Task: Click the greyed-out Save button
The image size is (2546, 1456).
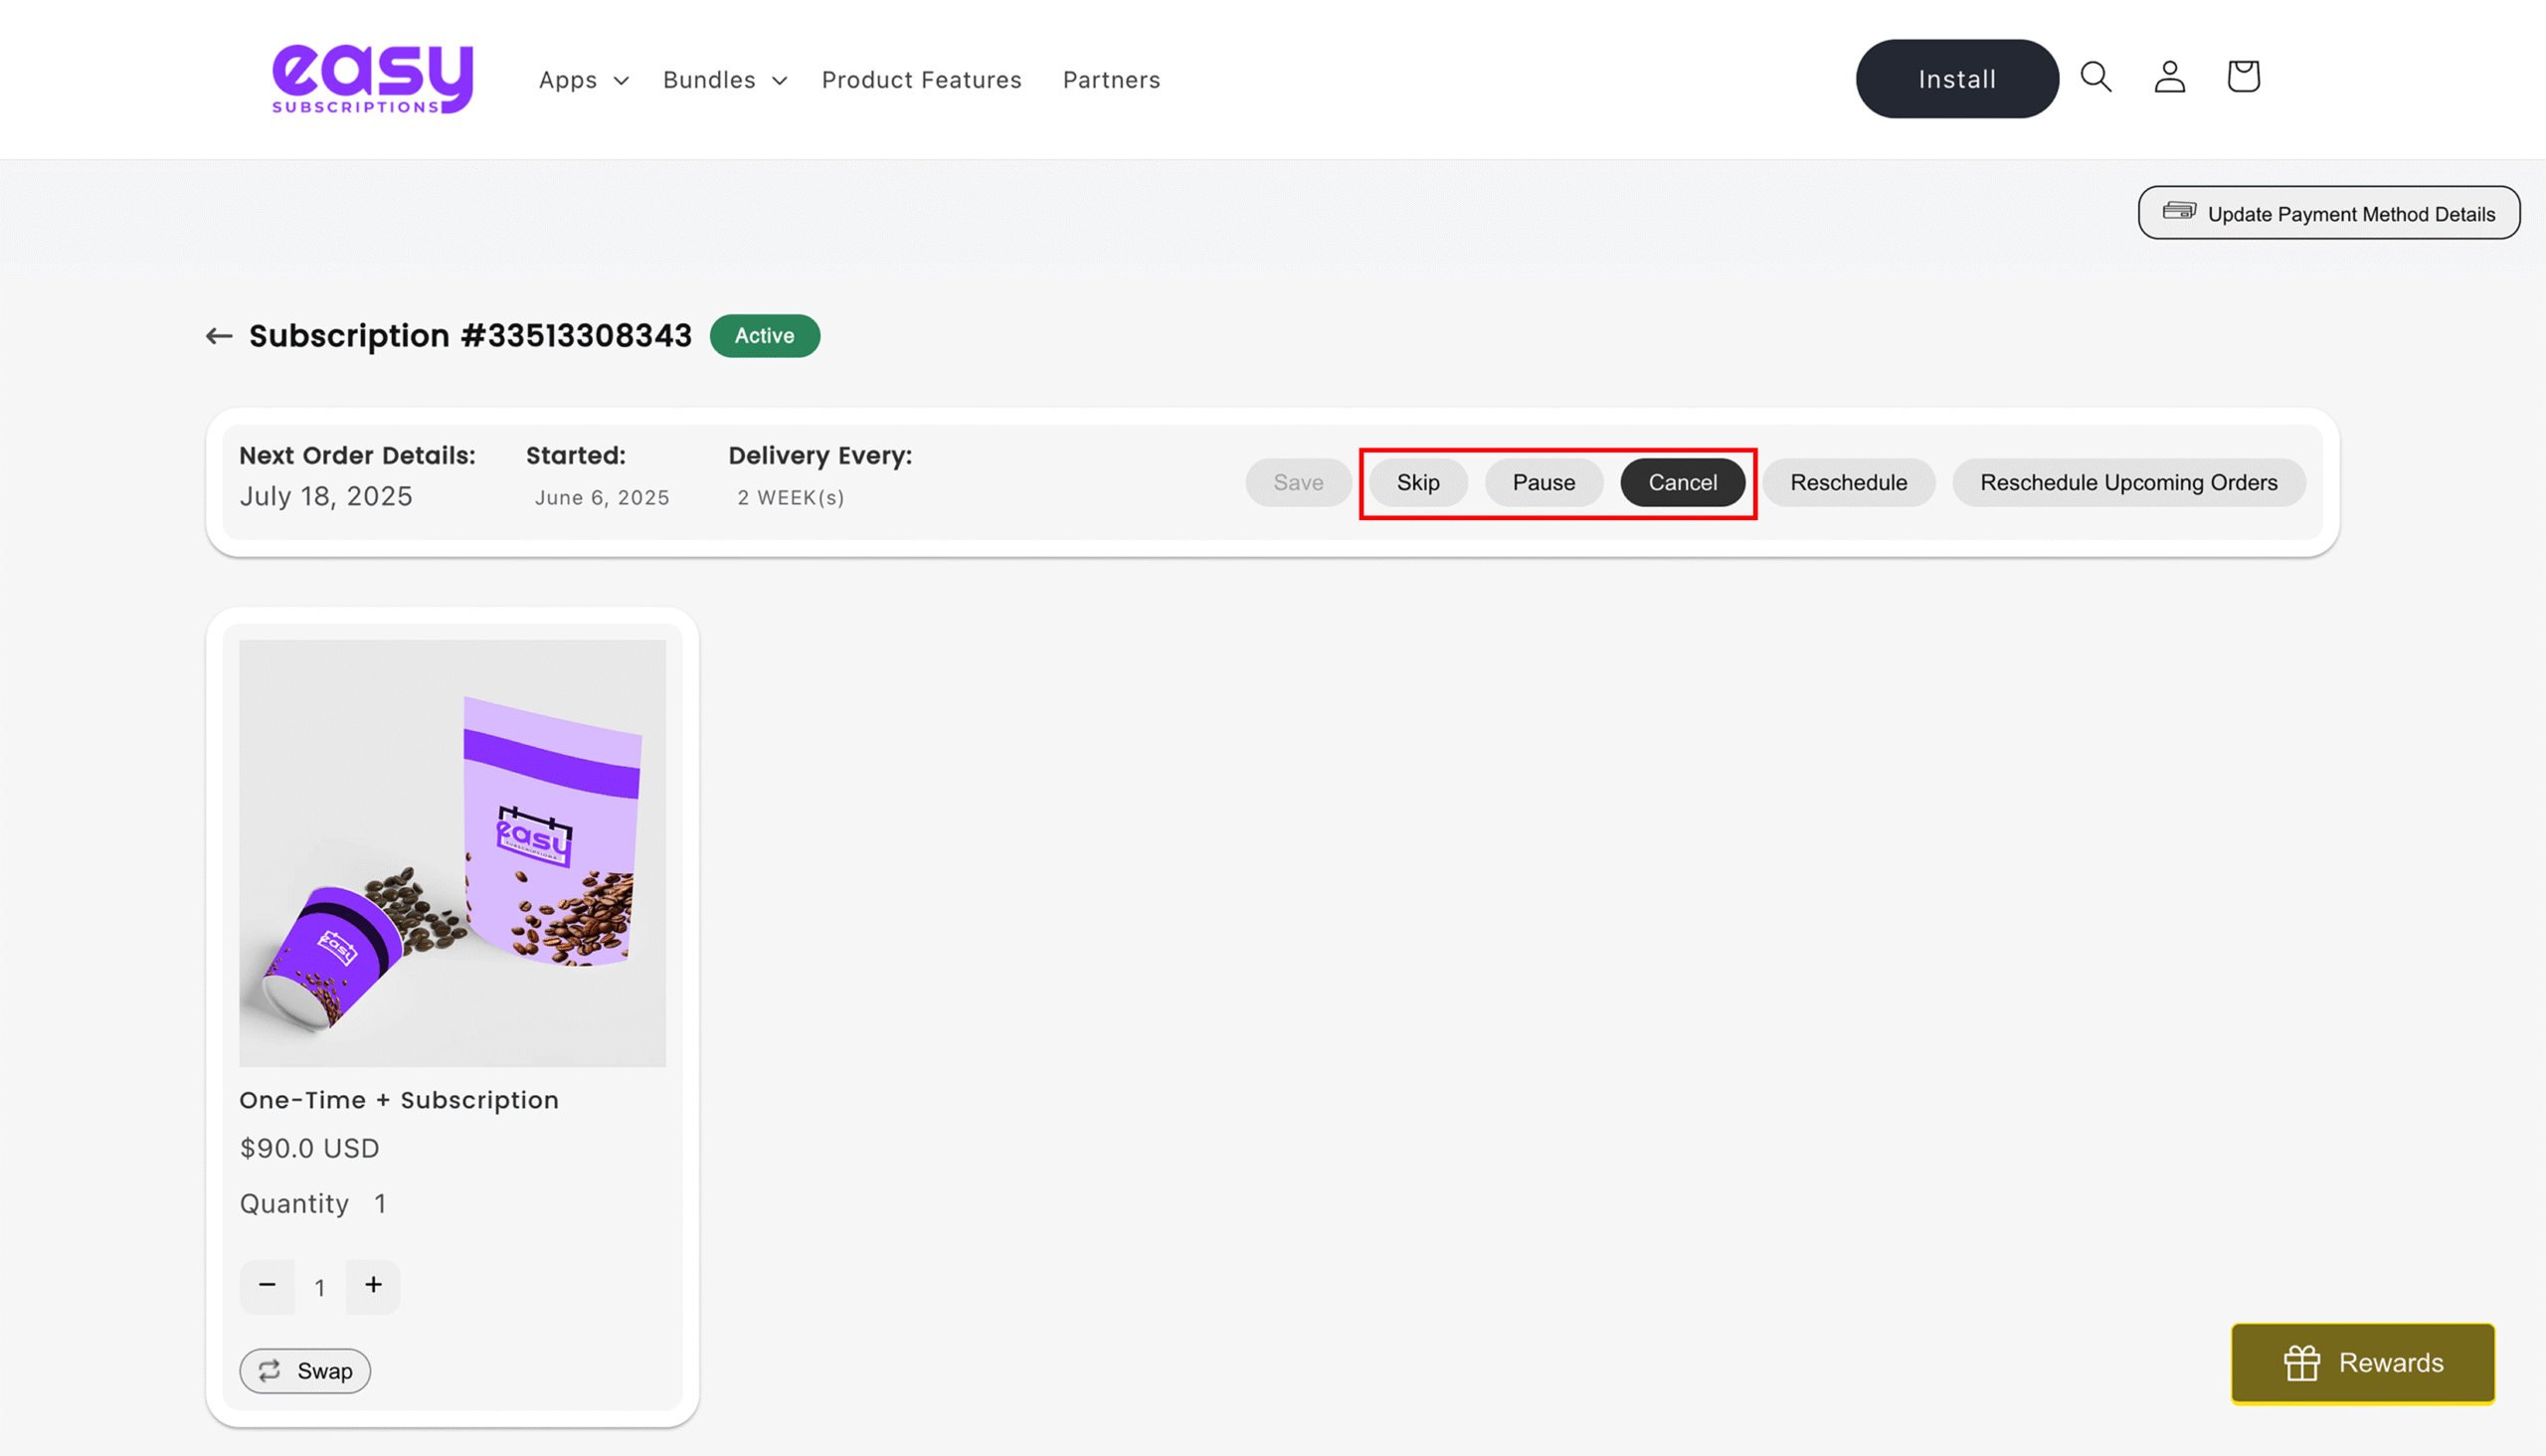Action: (1298, 483)
